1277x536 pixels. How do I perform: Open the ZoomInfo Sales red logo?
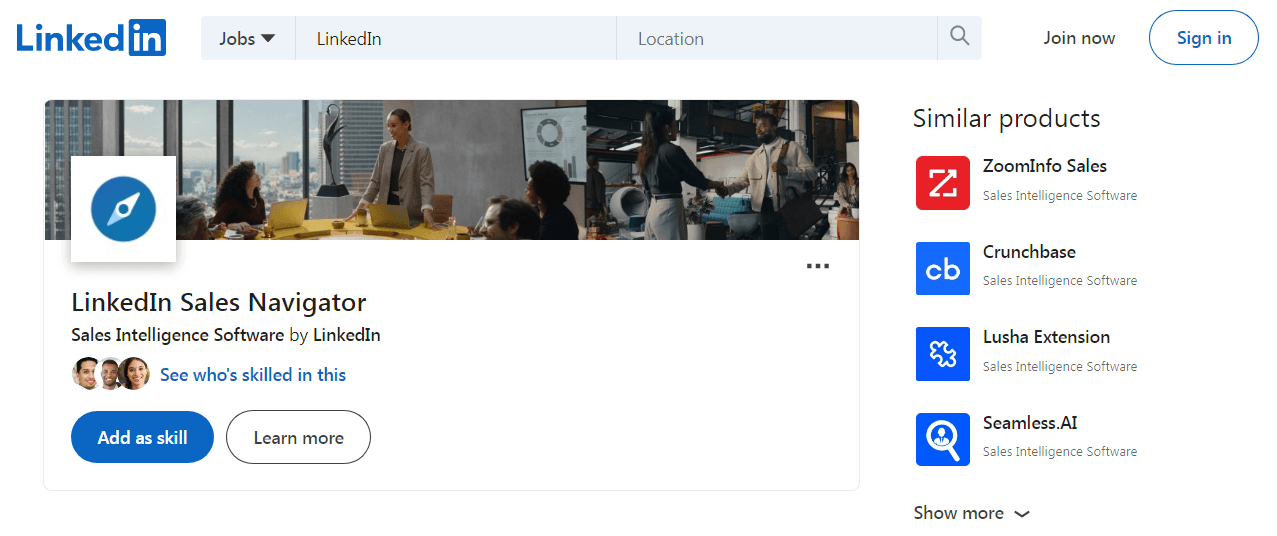943,183
